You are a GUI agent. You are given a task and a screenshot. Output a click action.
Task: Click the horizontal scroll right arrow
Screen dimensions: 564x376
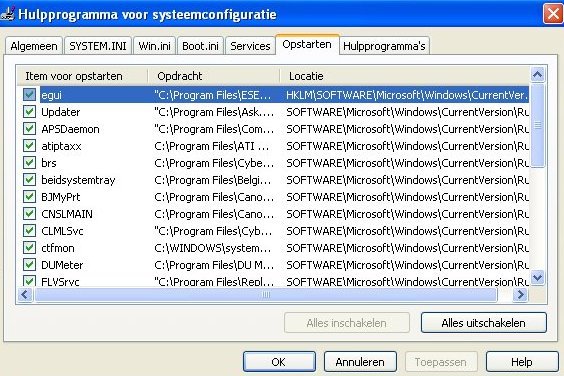click(520, 295)
